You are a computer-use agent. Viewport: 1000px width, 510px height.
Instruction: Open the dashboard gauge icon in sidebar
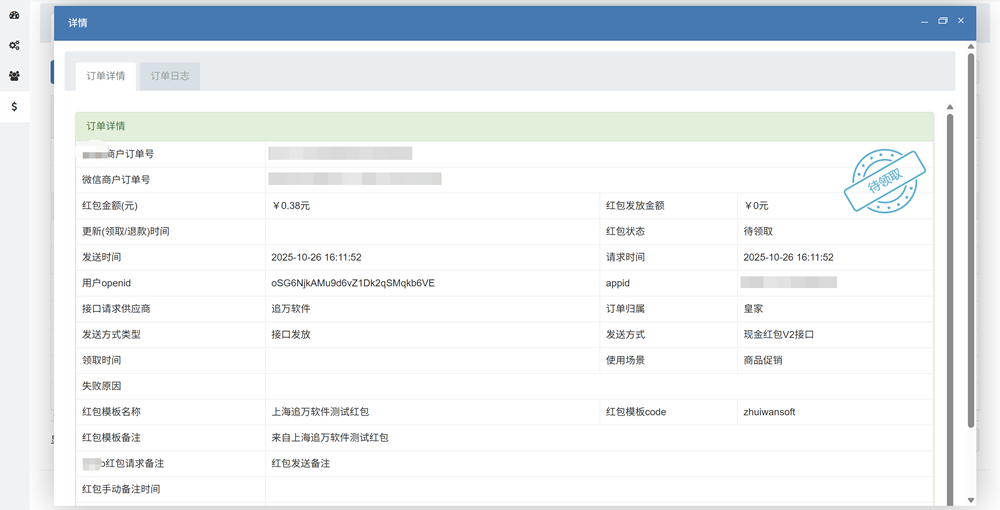coord(14,15)
